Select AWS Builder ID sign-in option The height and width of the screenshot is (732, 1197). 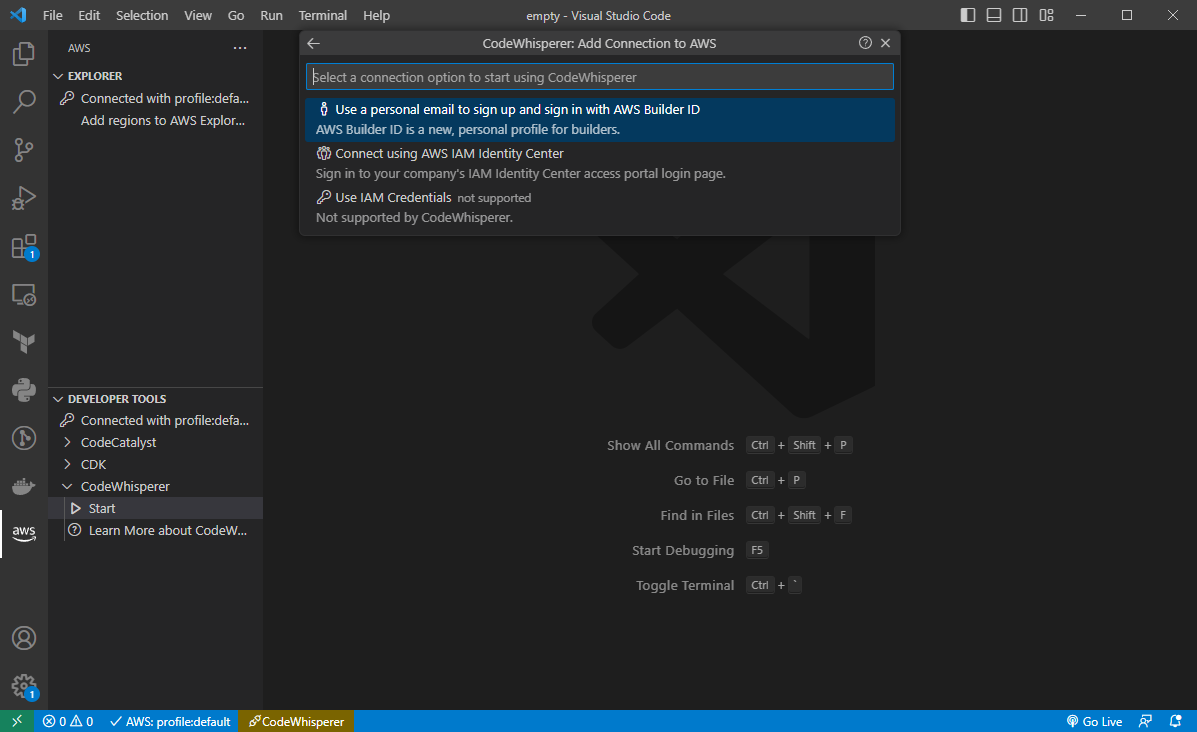(x=599, y=120)
